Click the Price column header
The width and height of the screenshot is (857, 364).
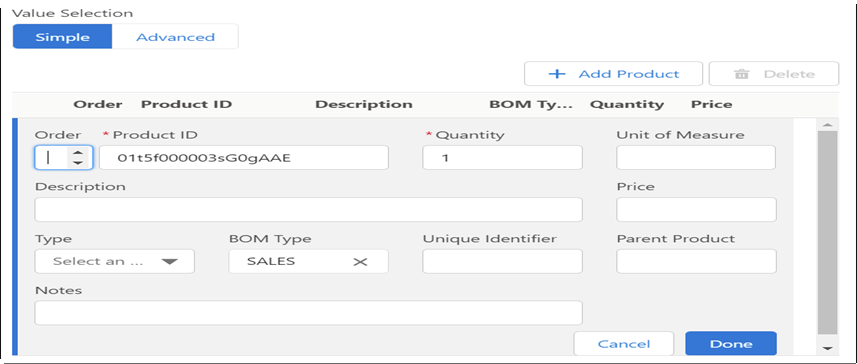tap(712, 104)
